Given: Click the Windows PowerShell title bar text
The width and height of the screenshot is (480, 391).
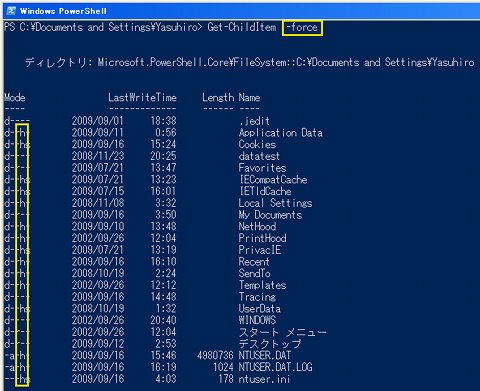Looking at the screenshot, I should click(63, 11).
